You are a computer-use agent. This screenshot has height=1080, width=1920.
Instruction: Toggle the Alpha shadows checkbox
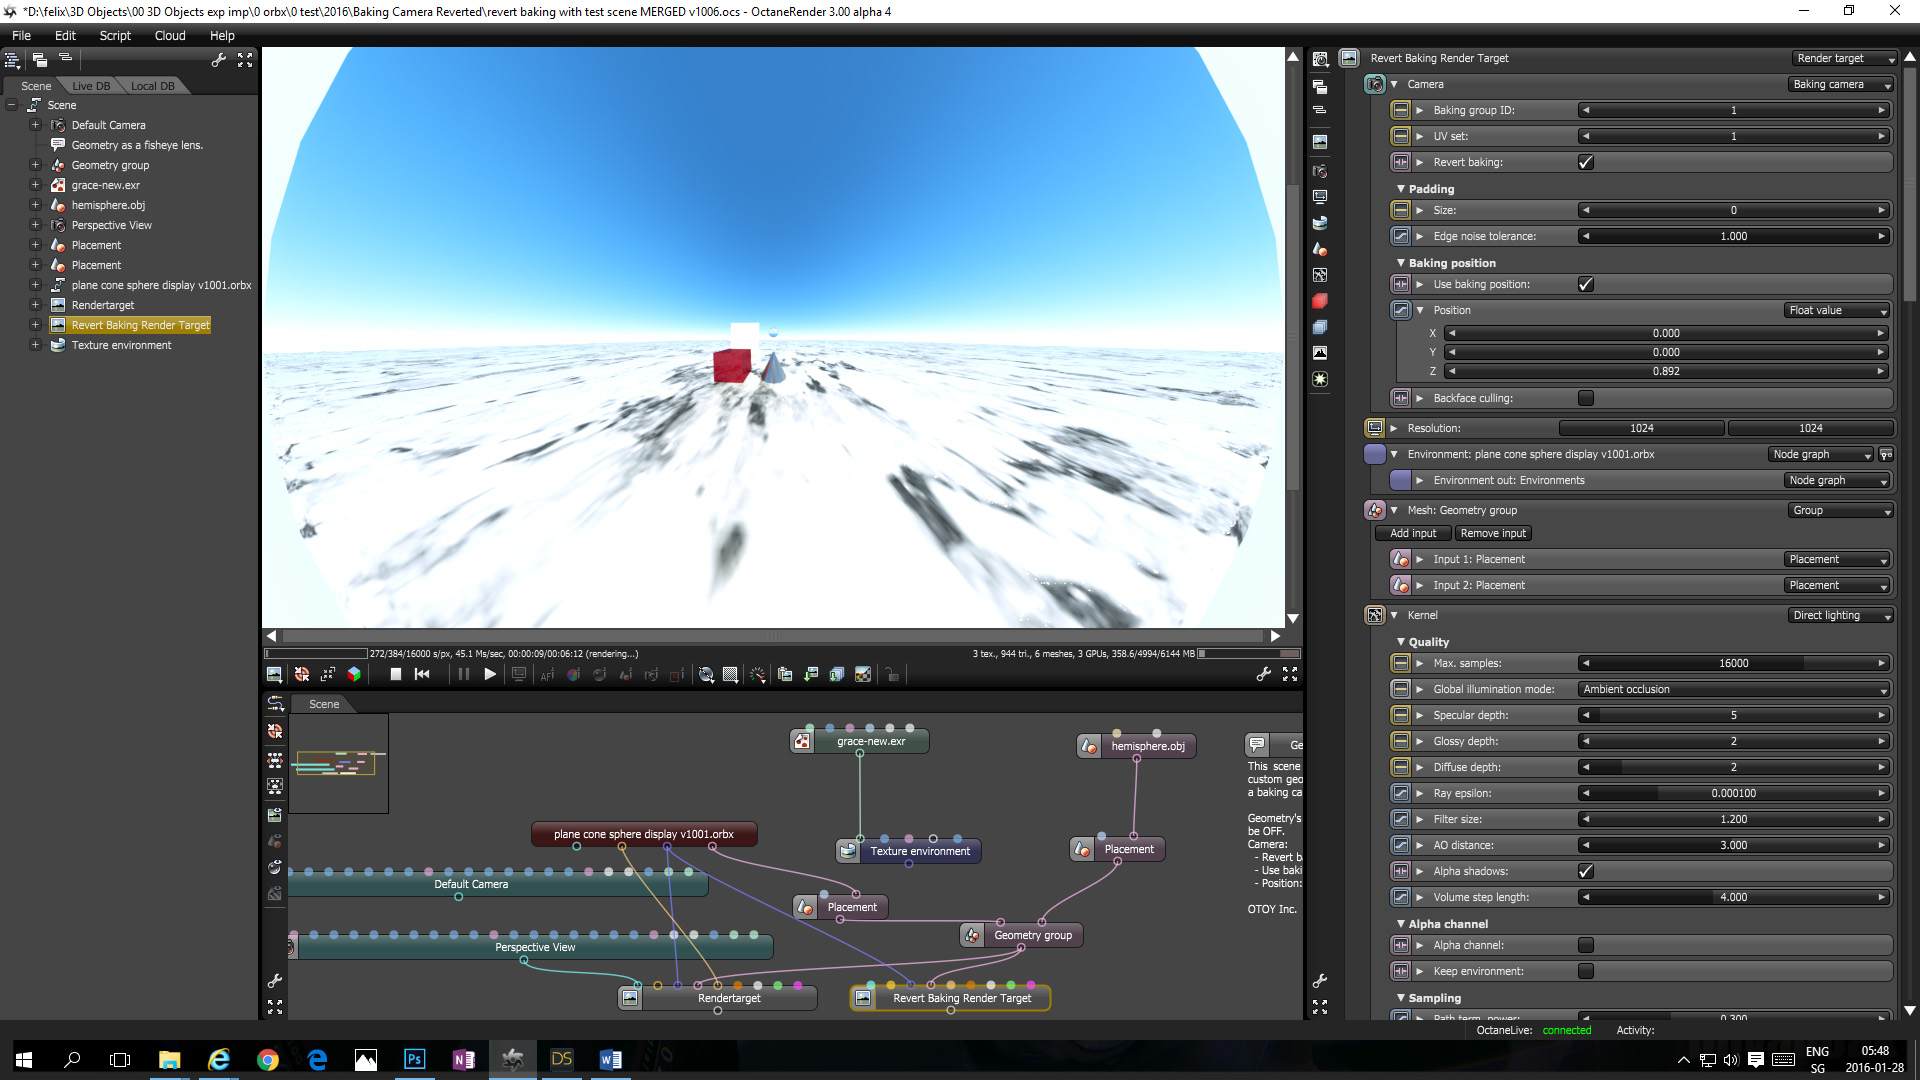tap(1585, 871)
